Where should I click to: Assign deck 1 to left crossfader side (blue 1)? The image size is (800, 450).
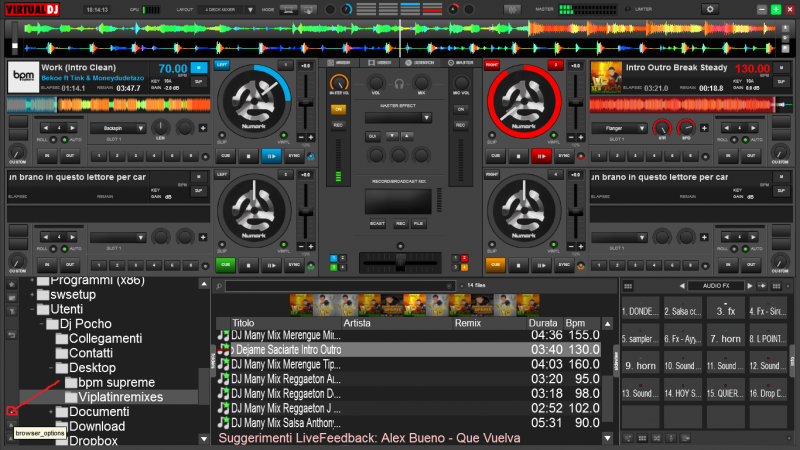click(333, 258)
